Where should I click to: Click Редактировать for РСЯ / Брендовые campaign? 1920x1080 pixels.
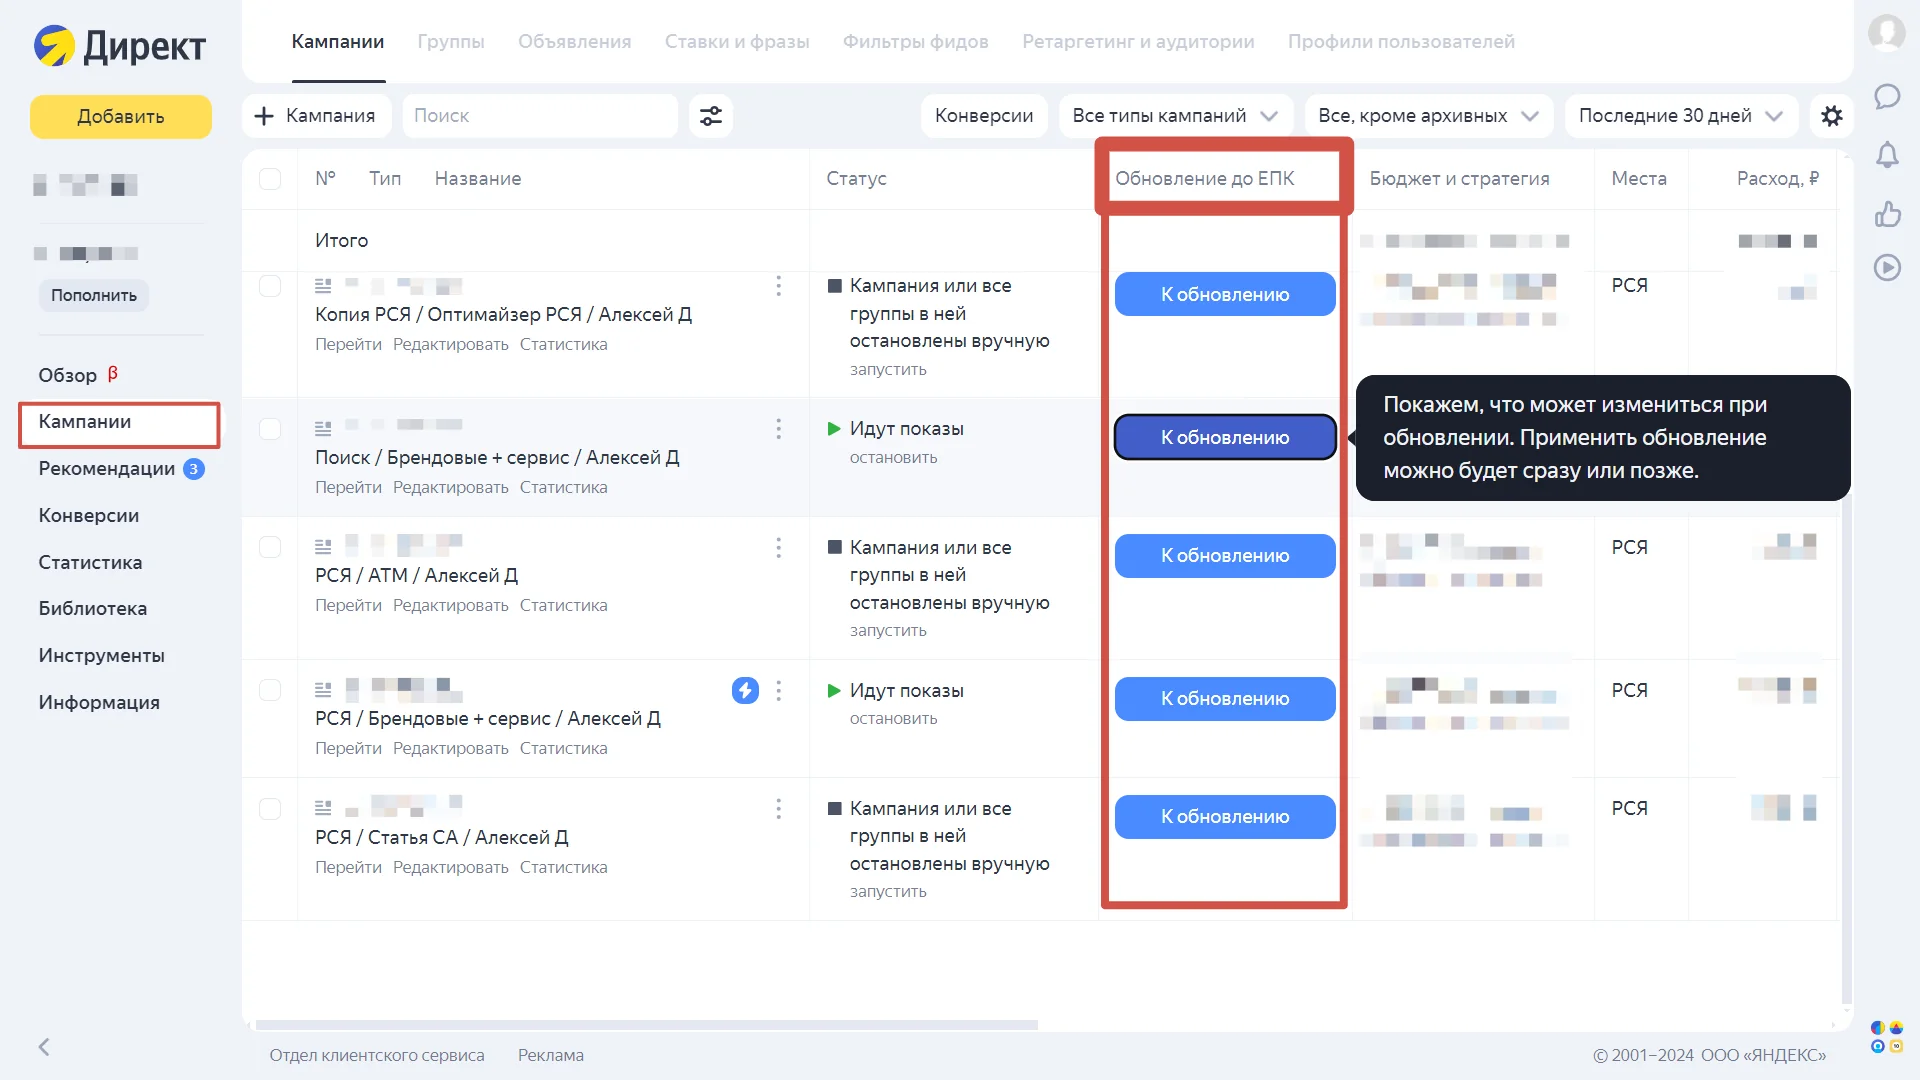(x=450, y=749)
